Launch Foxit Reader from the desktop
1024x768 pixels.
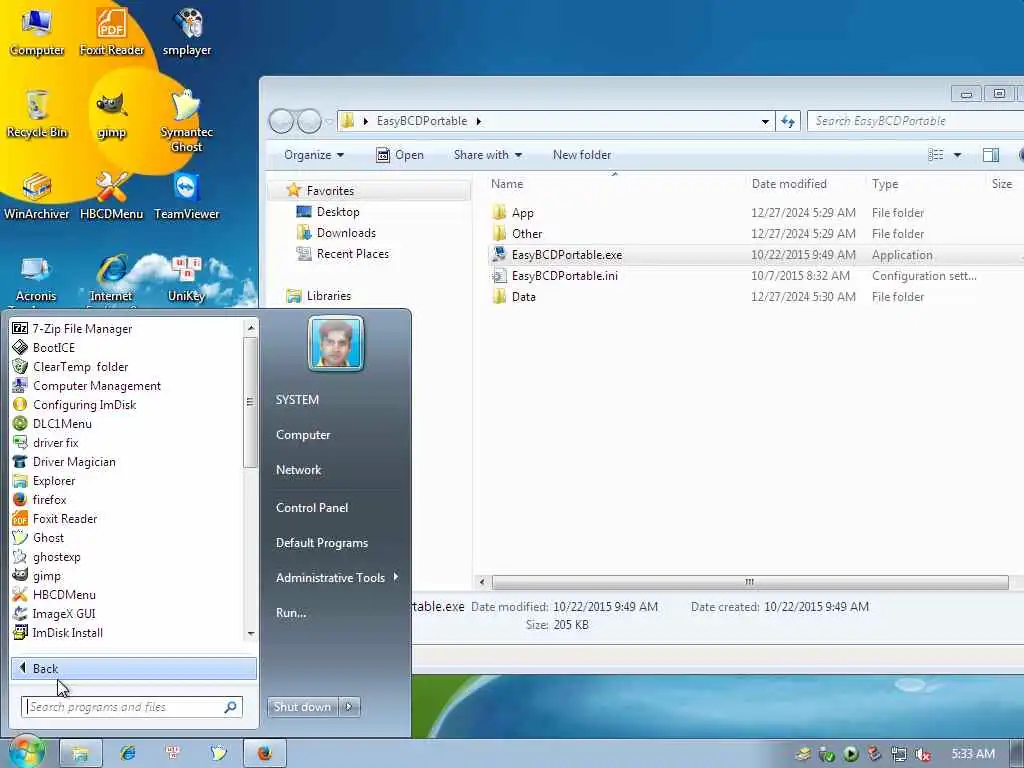pyautogui.click(x=112, y=31)
